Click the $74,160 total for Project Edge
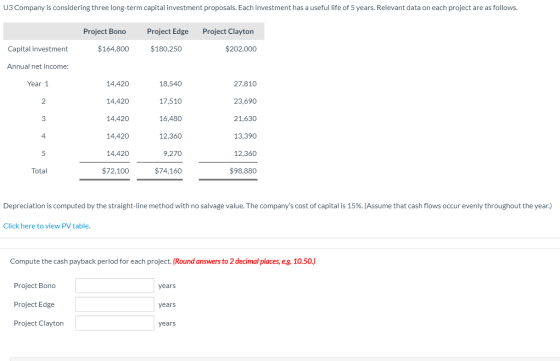The width and height of the screenshot is (560, 361). [x=168, y=171]
